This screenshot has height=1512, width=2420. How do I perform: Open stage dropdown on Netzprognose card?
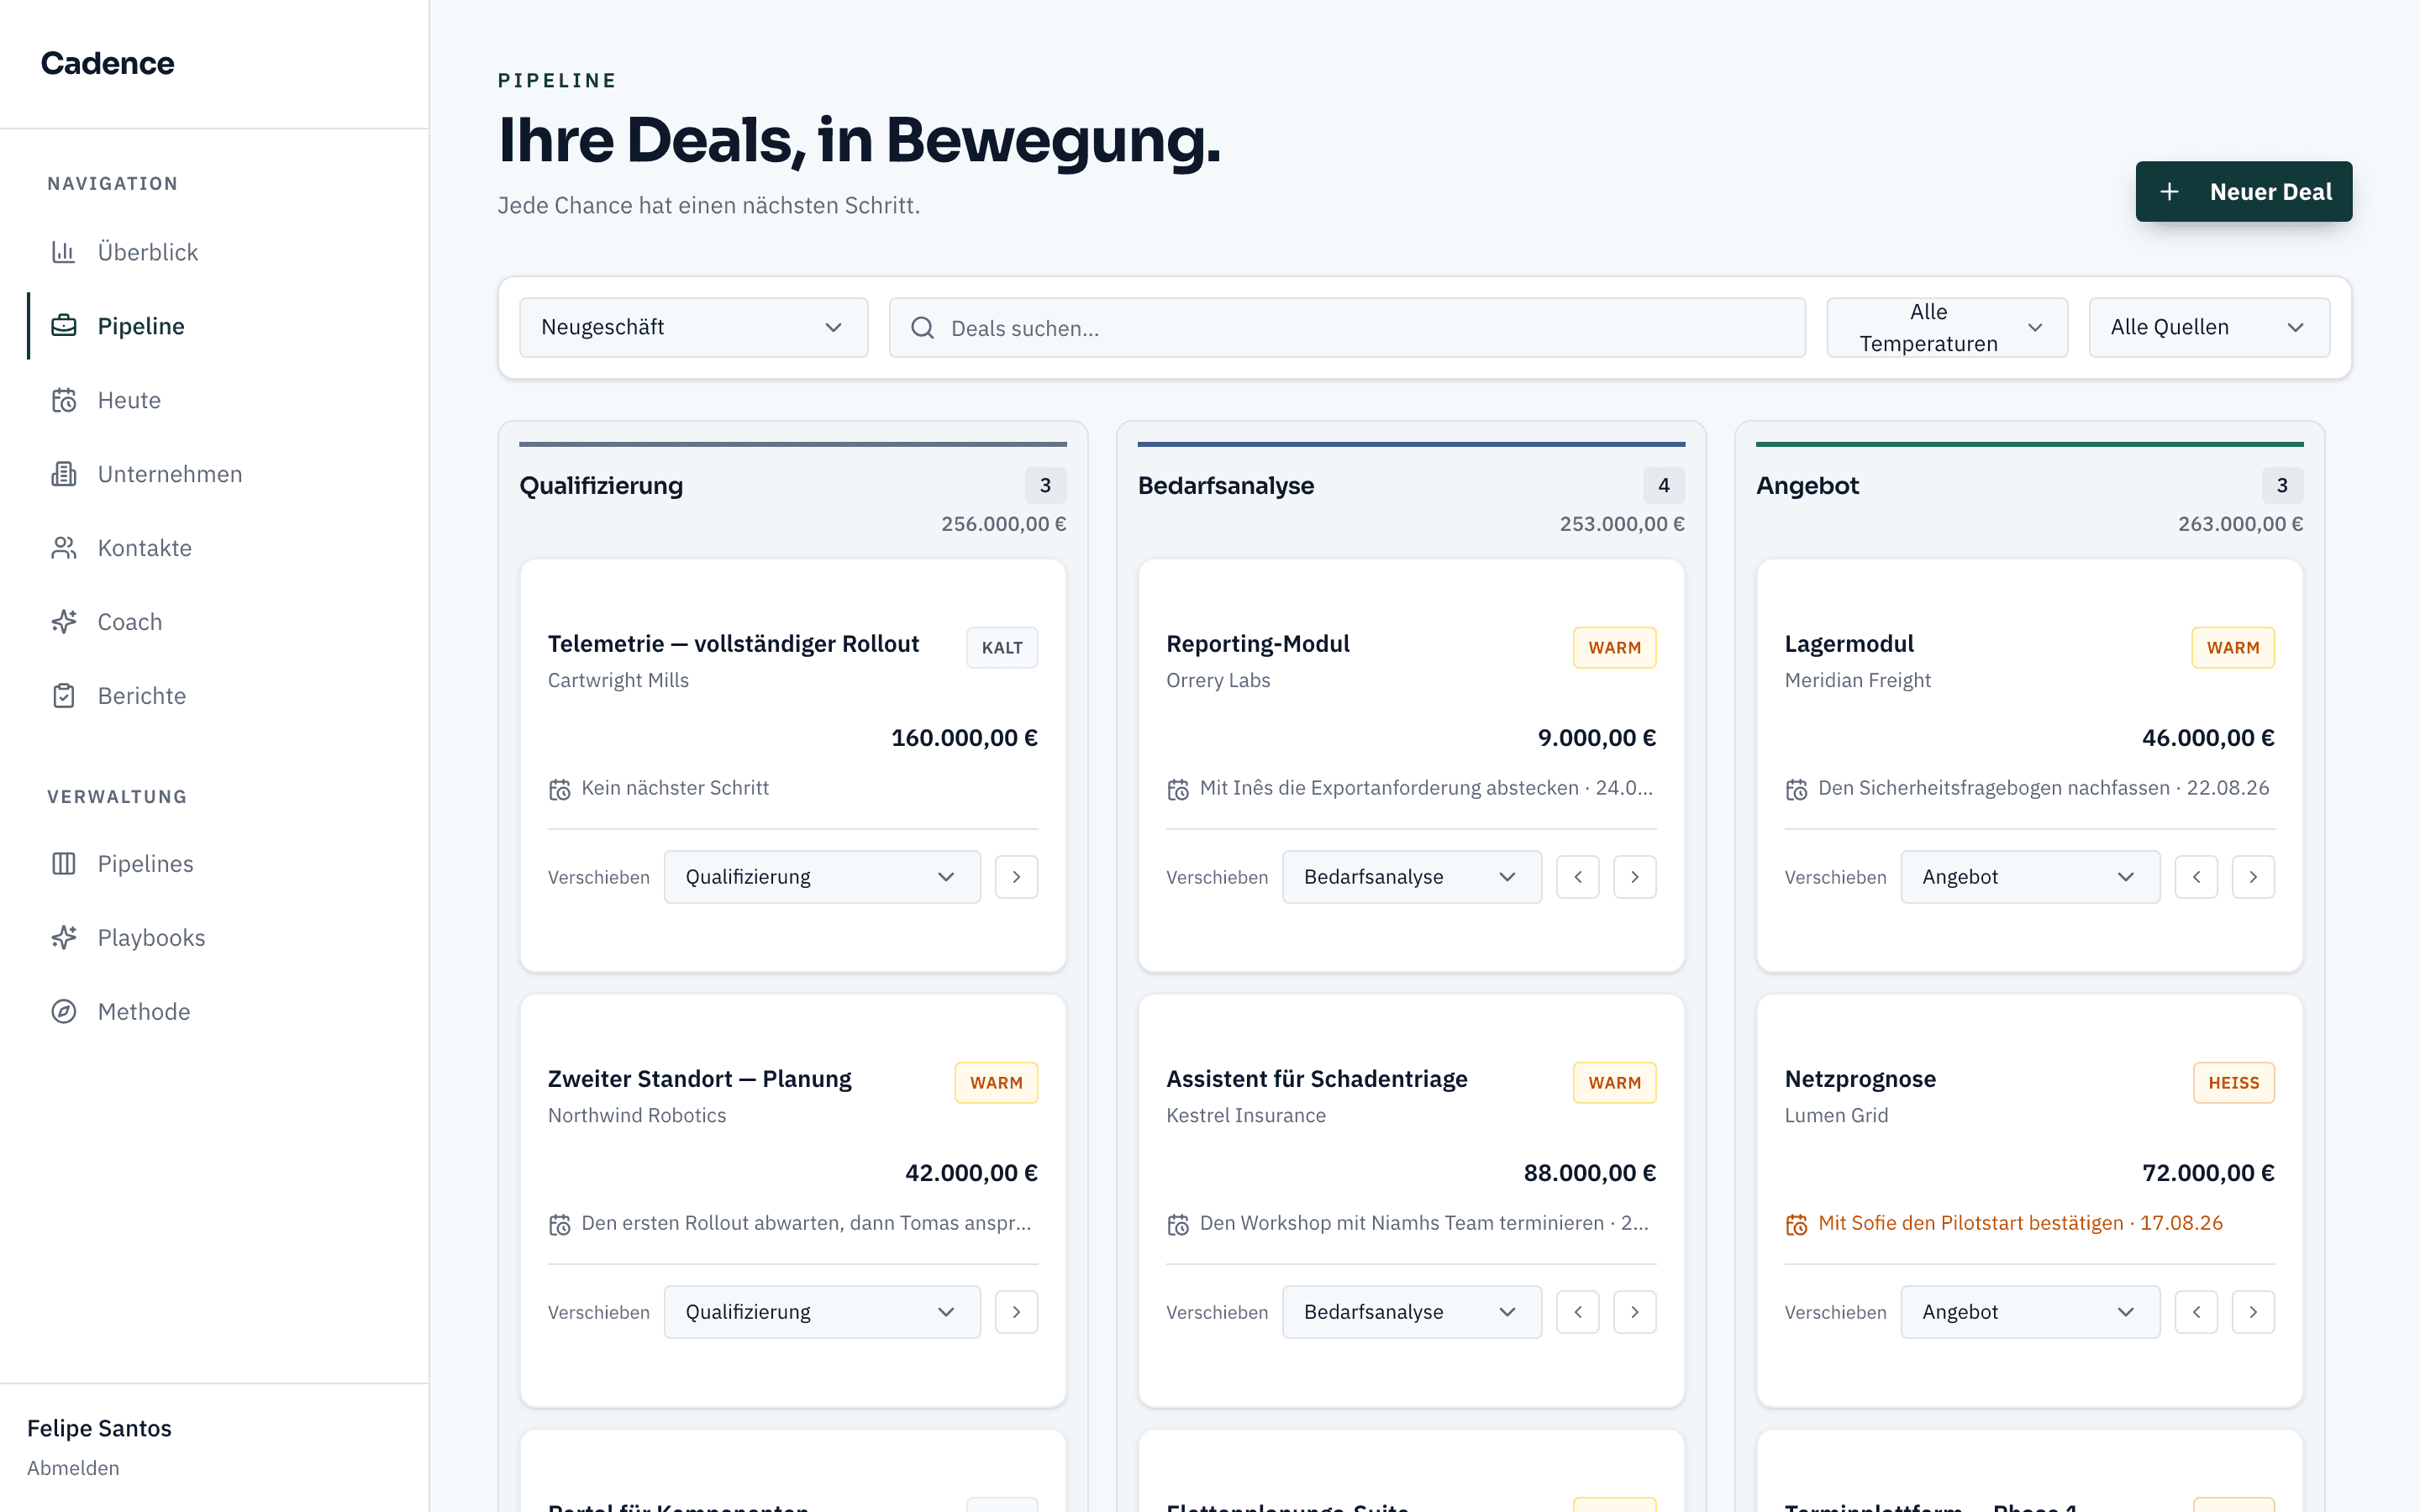click(2030, 1312)
